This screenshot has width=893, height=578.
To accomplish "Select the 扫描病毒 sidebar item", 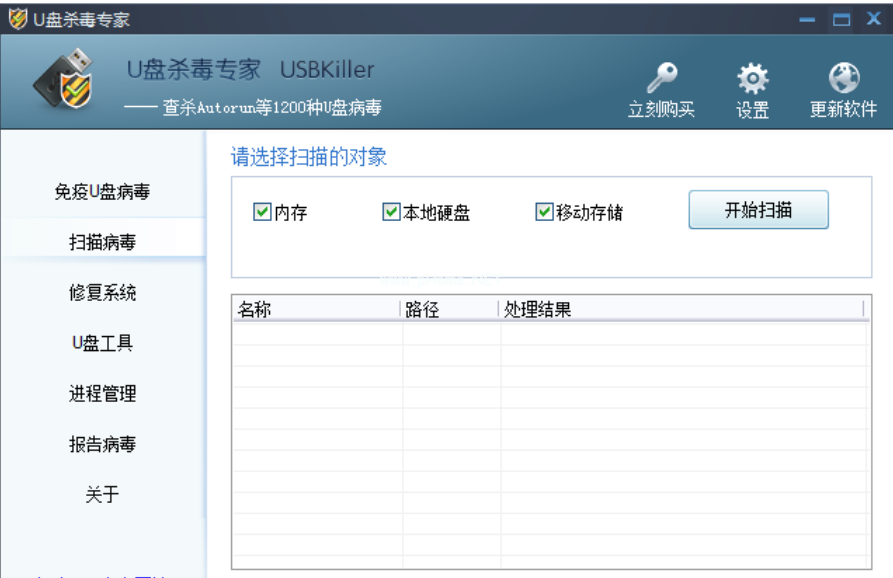I will coord(102,242).
